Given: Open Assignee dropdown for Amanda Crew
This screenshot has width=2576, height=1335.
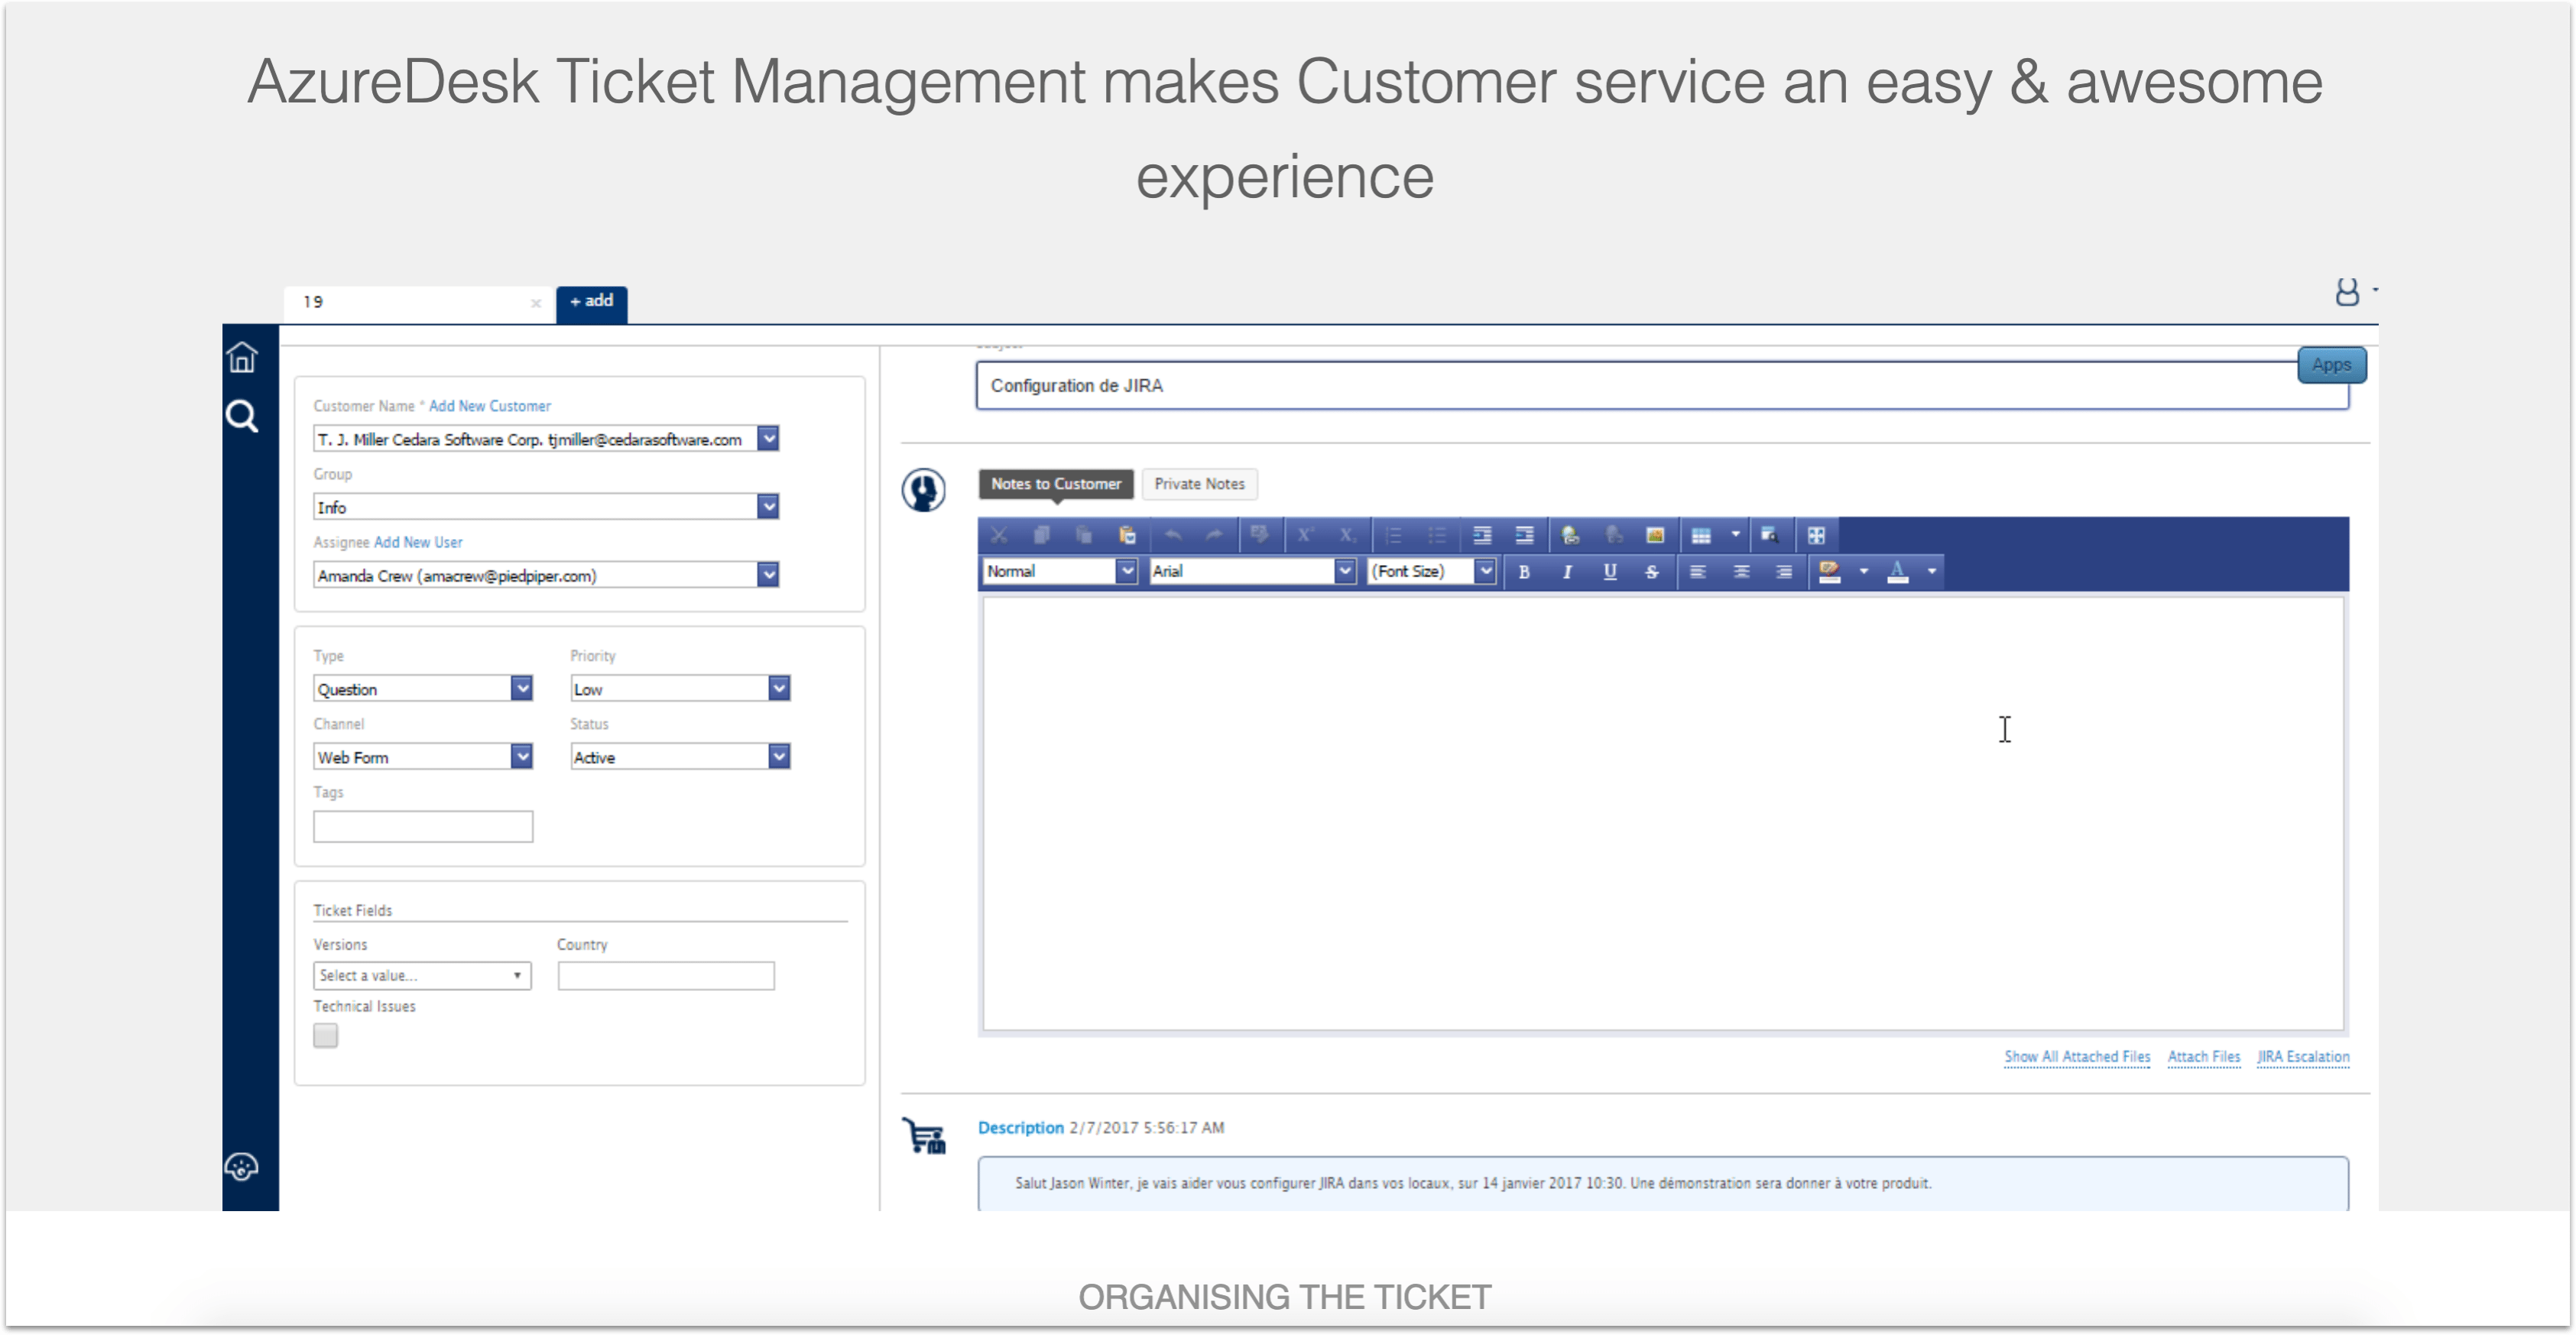Looking at the screenshot, I should pos(768,574).
